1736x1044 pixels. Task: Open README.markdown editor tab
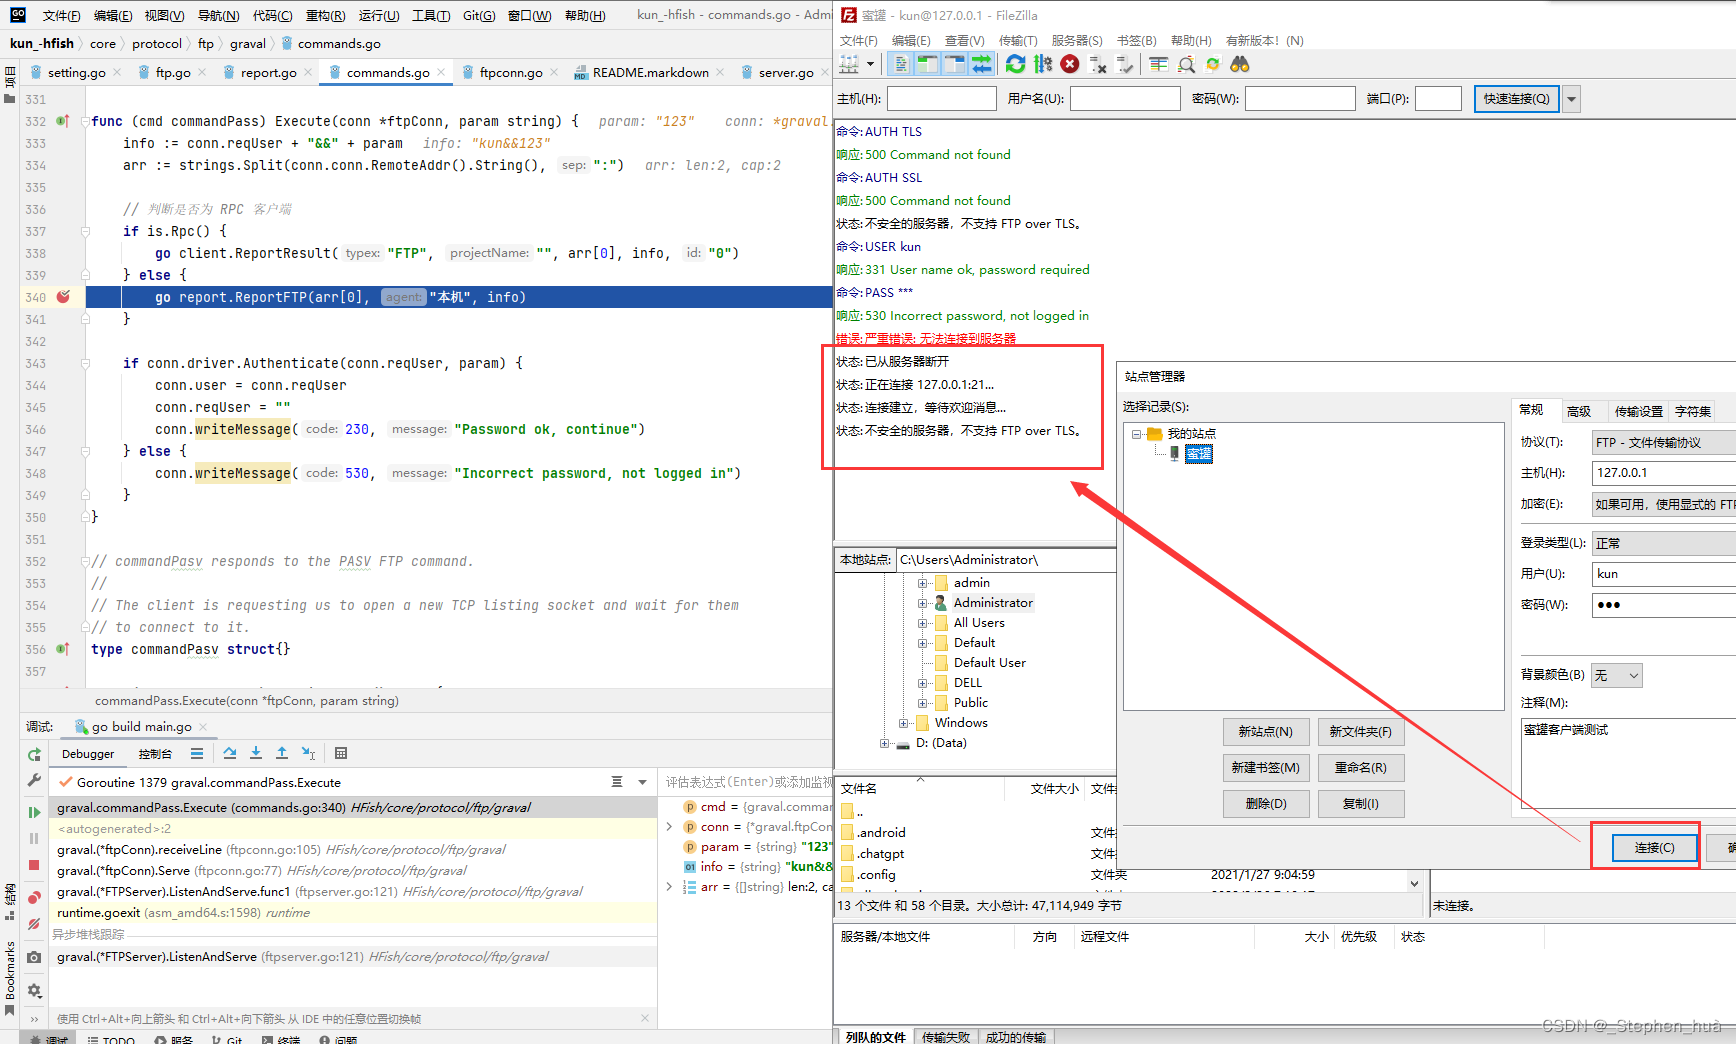pos(650,72)
